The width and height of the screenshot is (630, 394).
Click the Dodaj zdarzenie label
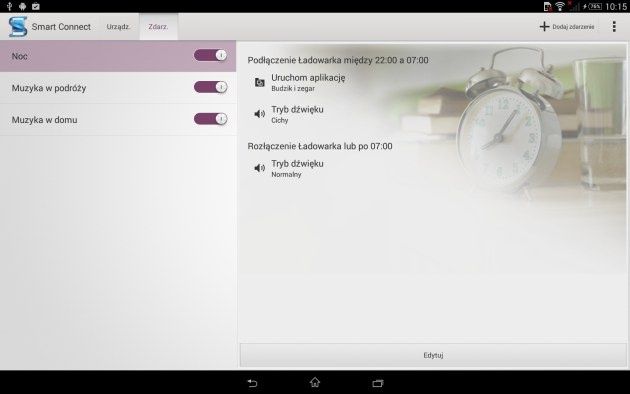point(573,27)
